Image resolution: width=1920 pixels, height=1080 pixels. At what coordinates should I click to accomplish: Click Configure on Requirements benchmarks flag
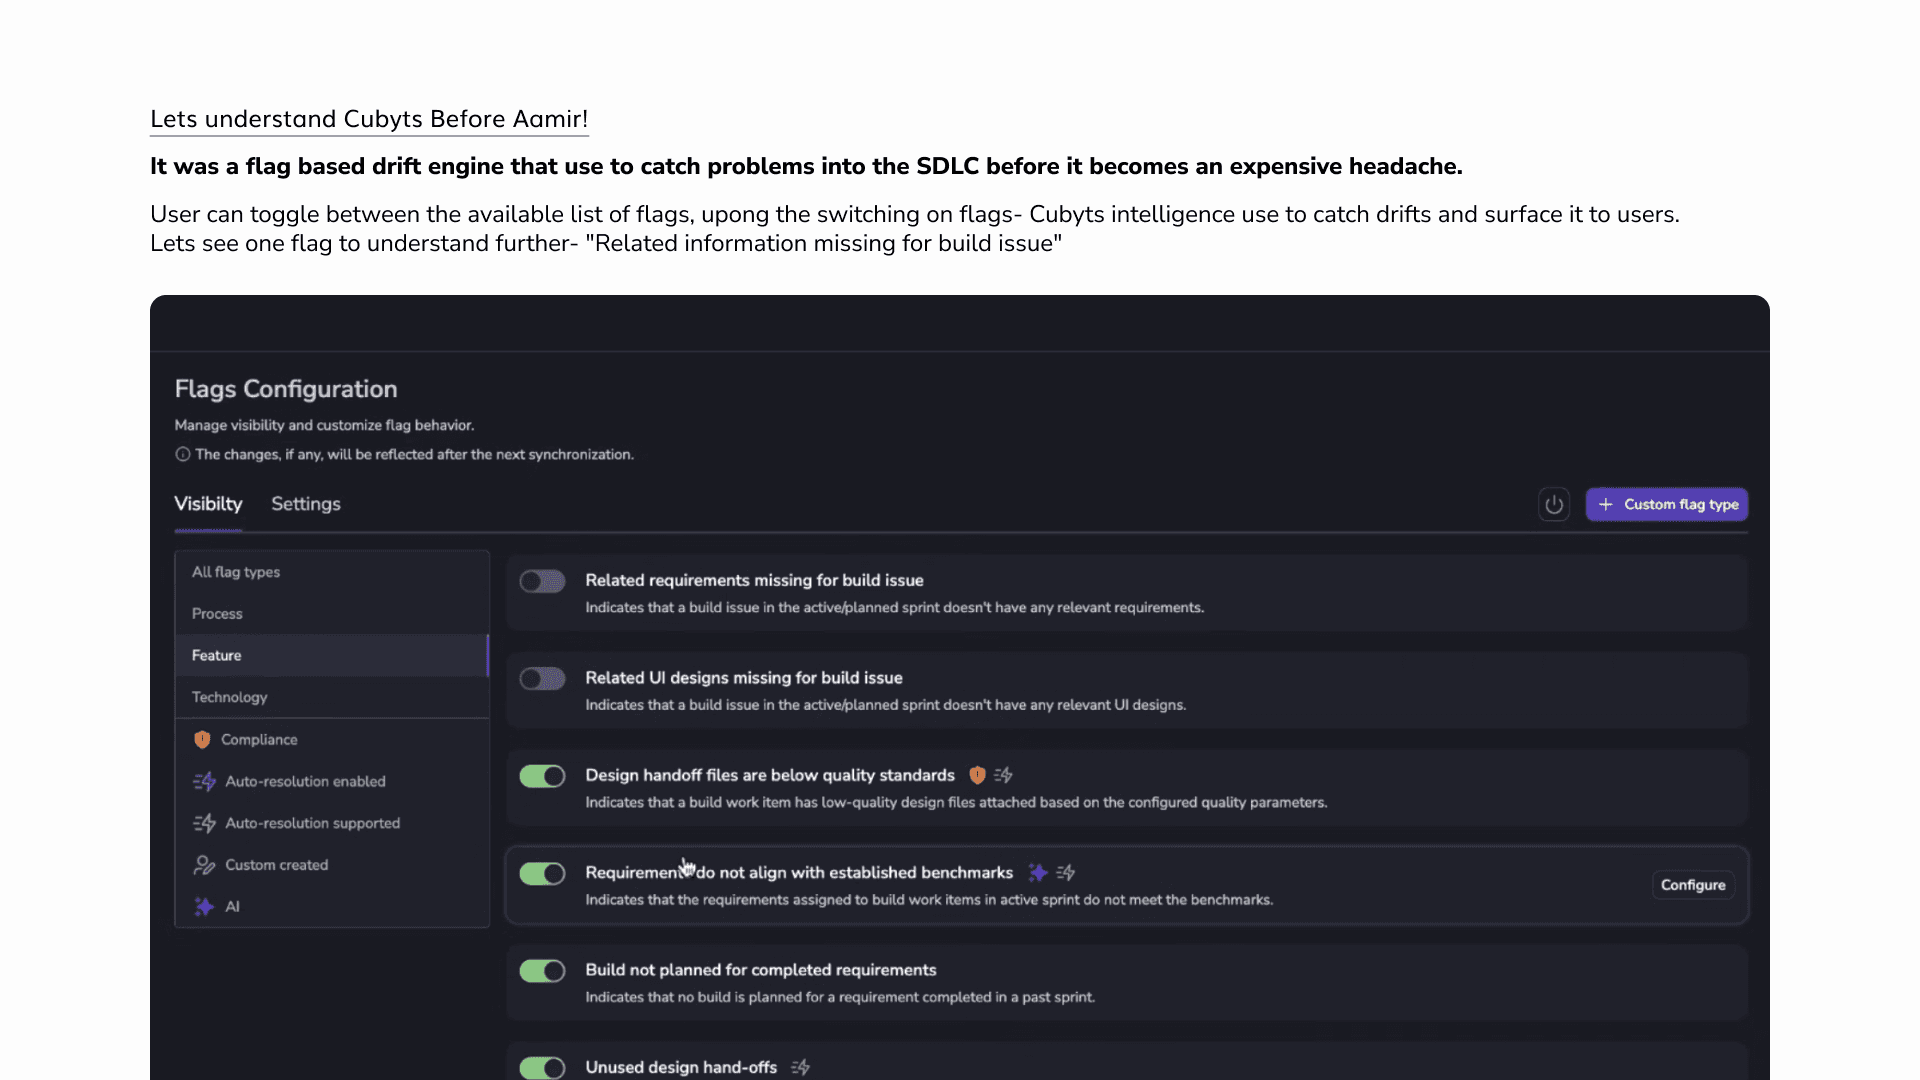(1693, 885)
